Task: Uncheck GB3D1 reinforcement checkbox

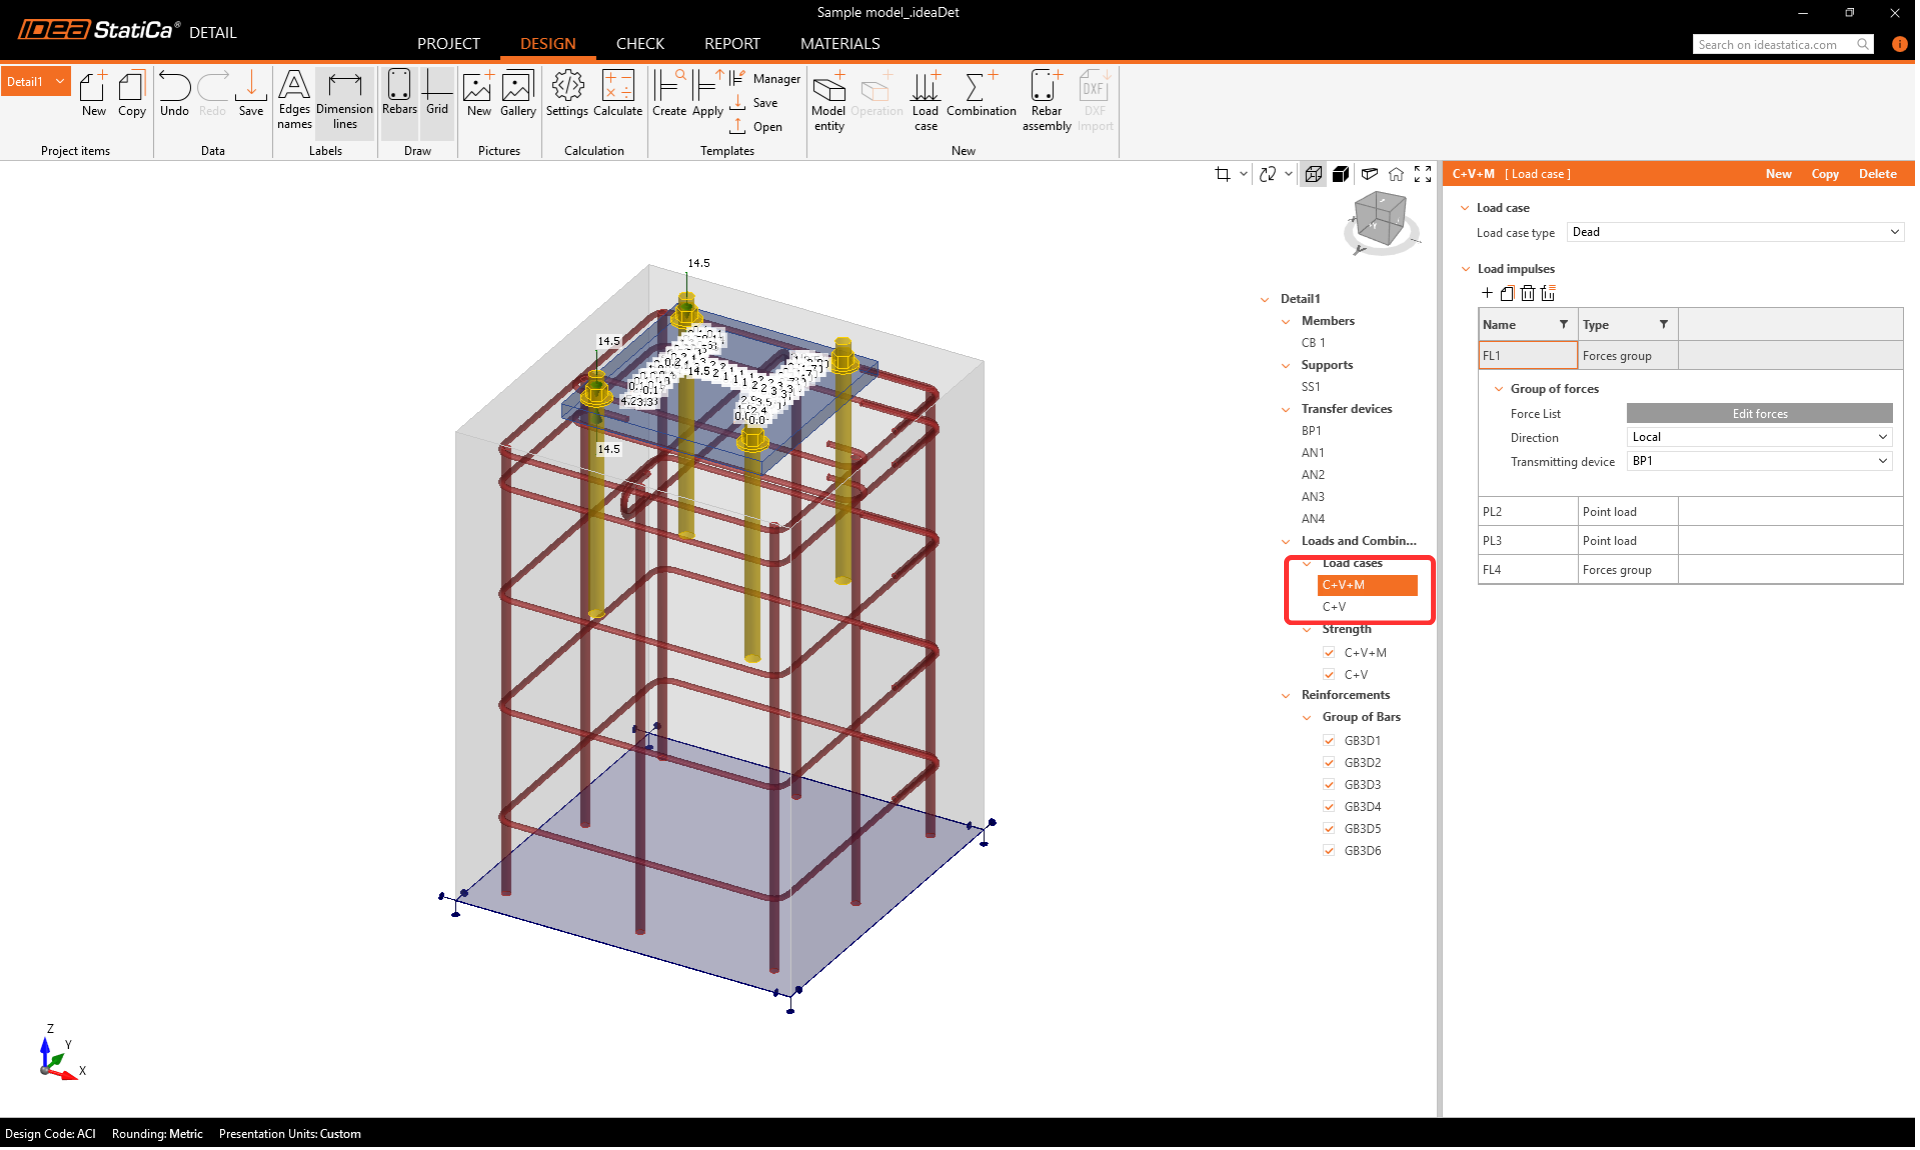Action: 1329,741
